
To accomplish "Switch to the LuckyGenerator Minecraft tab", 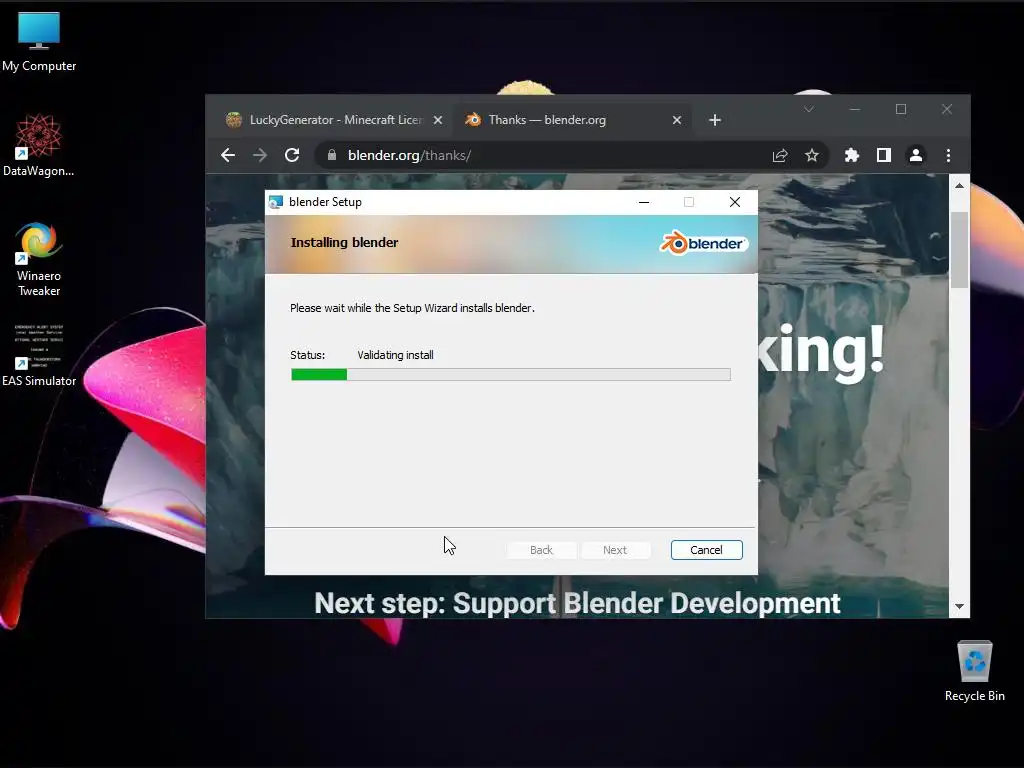I will tap(327, 120).
